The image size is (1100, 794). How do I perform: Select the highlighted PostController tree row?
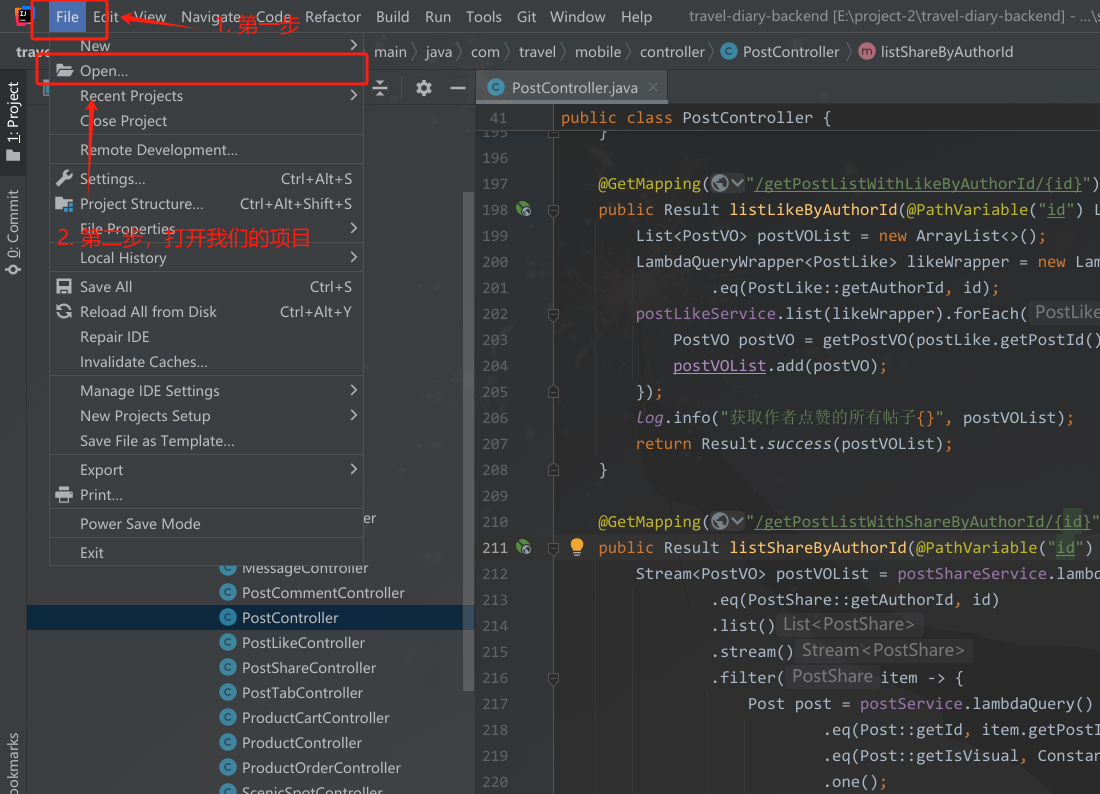pyautogui.click(x=250, y=617)
